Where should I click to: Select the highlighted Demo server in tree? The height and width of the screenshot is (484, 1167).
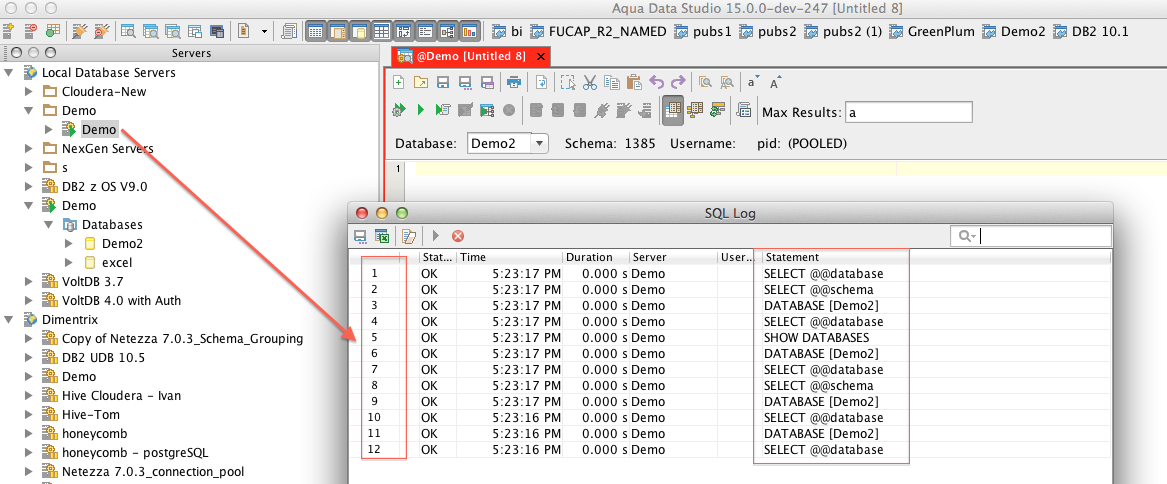click(x=99, y=130)
